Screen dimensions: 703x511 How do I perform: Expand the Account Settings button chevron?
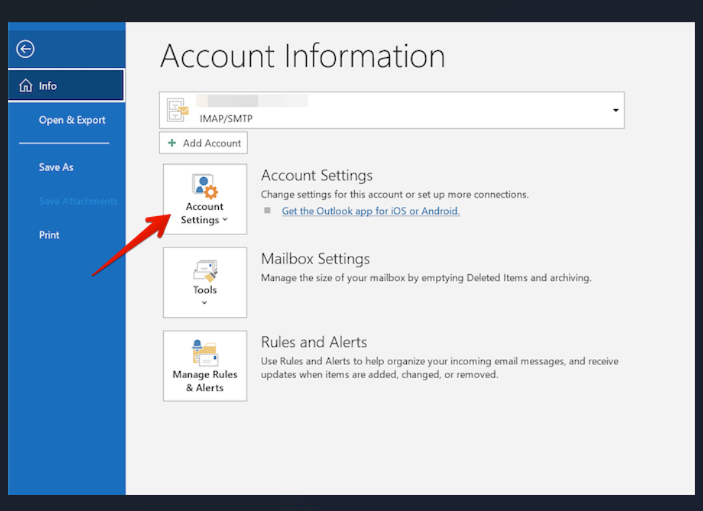[225, 220]
